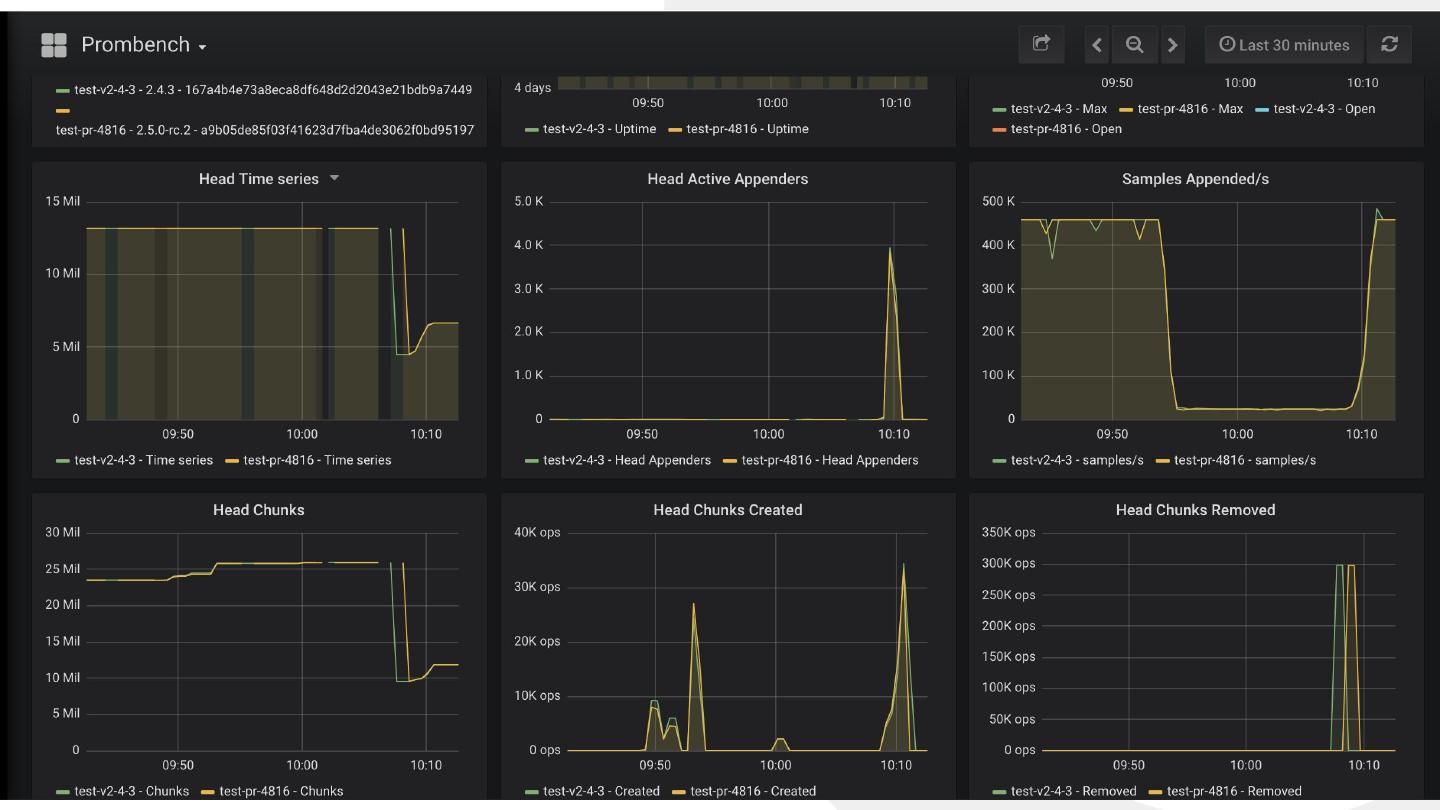Viewport: 1440px width, 810px height.
Task: Shift time range backward with left arrow
Action: (1097, 45)
